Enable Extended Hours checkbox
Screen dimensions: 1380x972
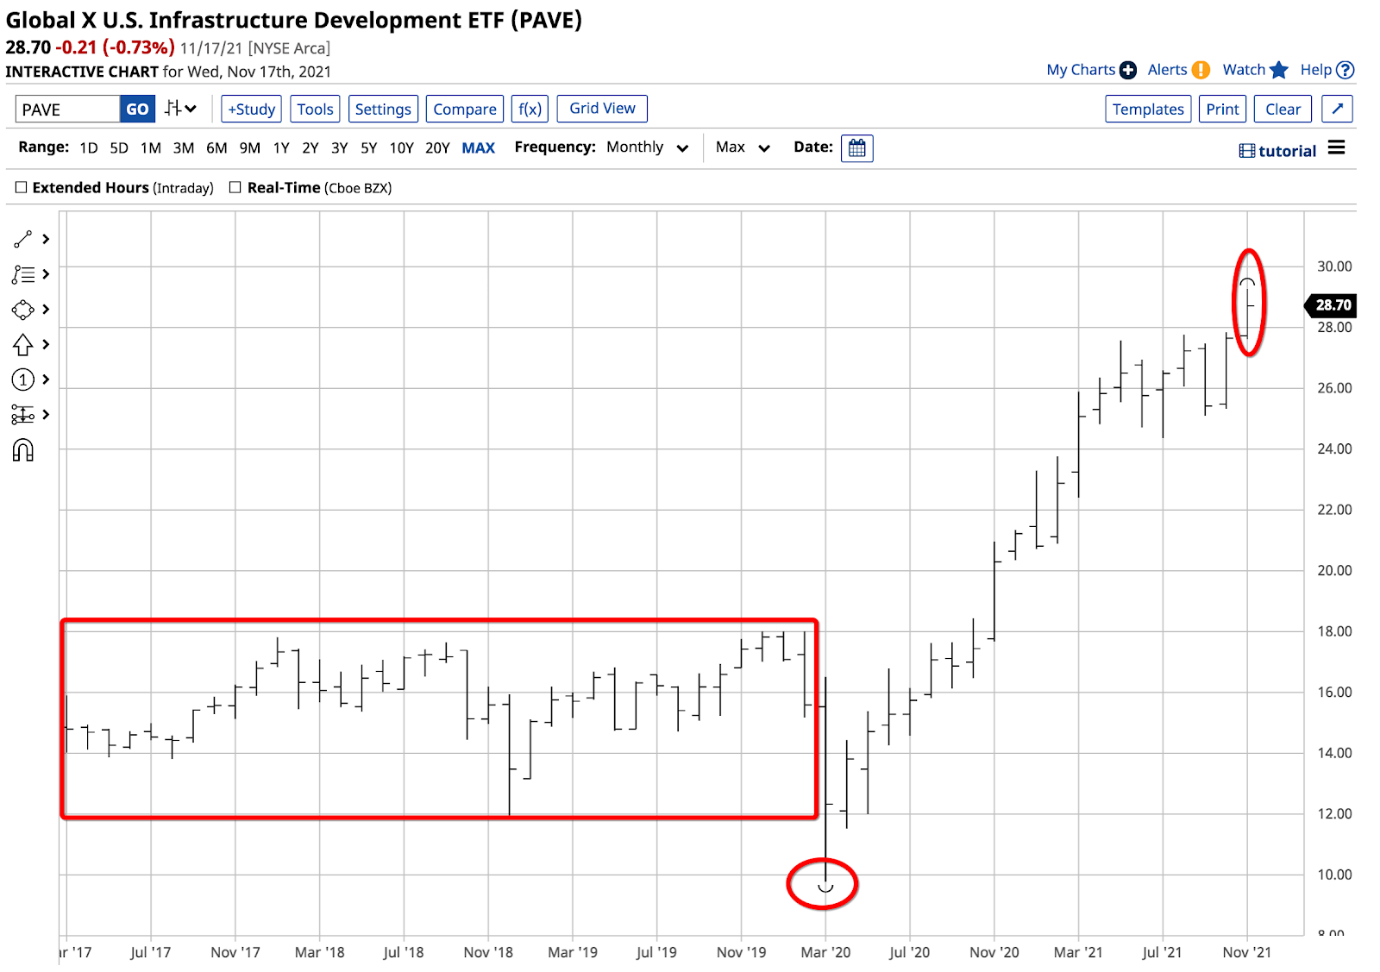click(x=21, y=187)
